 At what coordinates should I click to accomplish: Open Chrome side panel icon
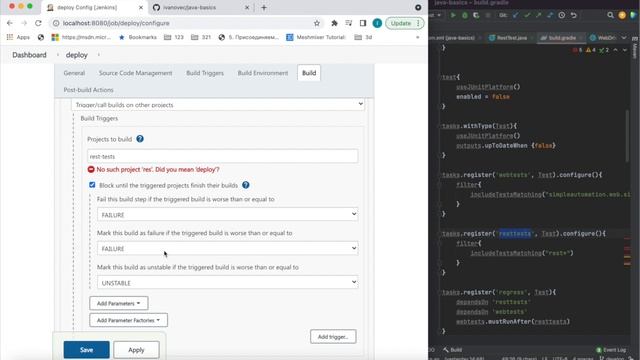(x=362, y=23)
